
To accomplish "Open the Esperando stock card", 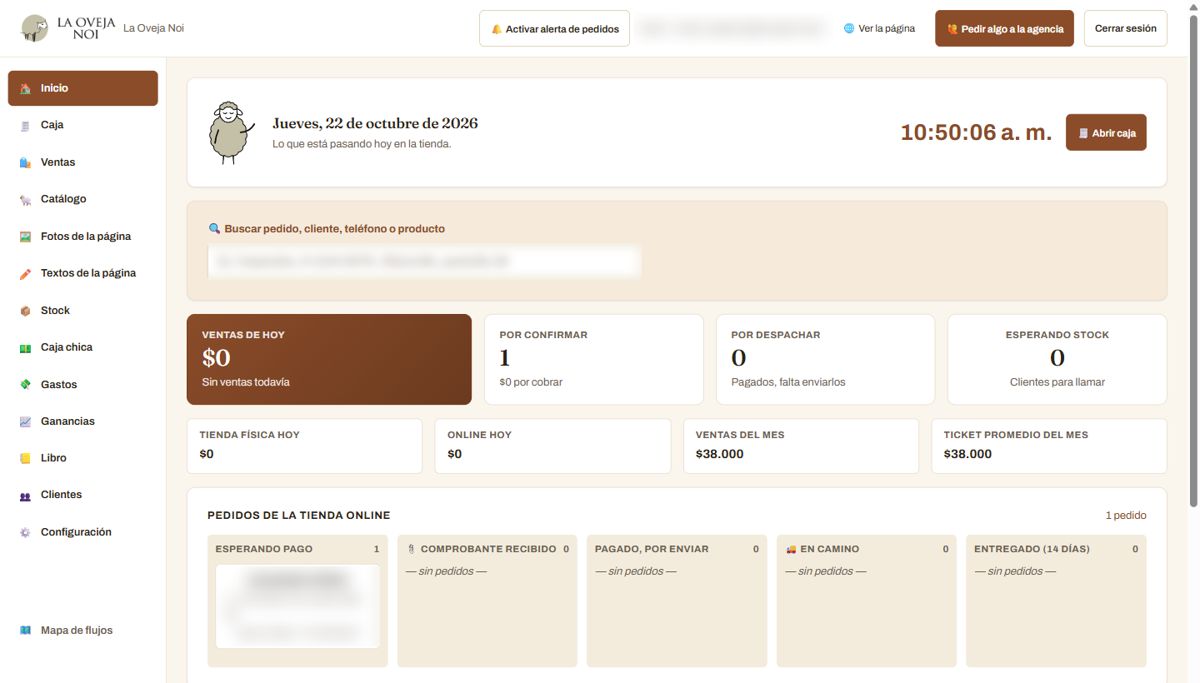I will (x=1057, y=360).
